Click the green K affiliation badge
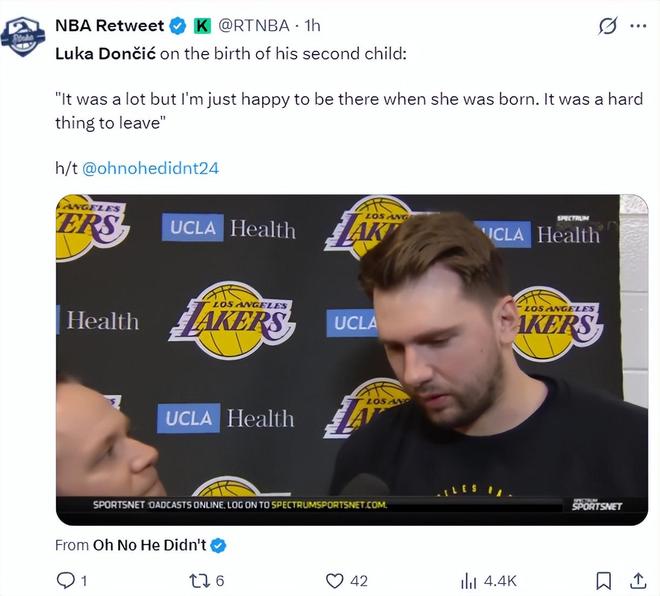Image resolution: width=660 pixels, height=596 pixels. (x=201, y=25)
